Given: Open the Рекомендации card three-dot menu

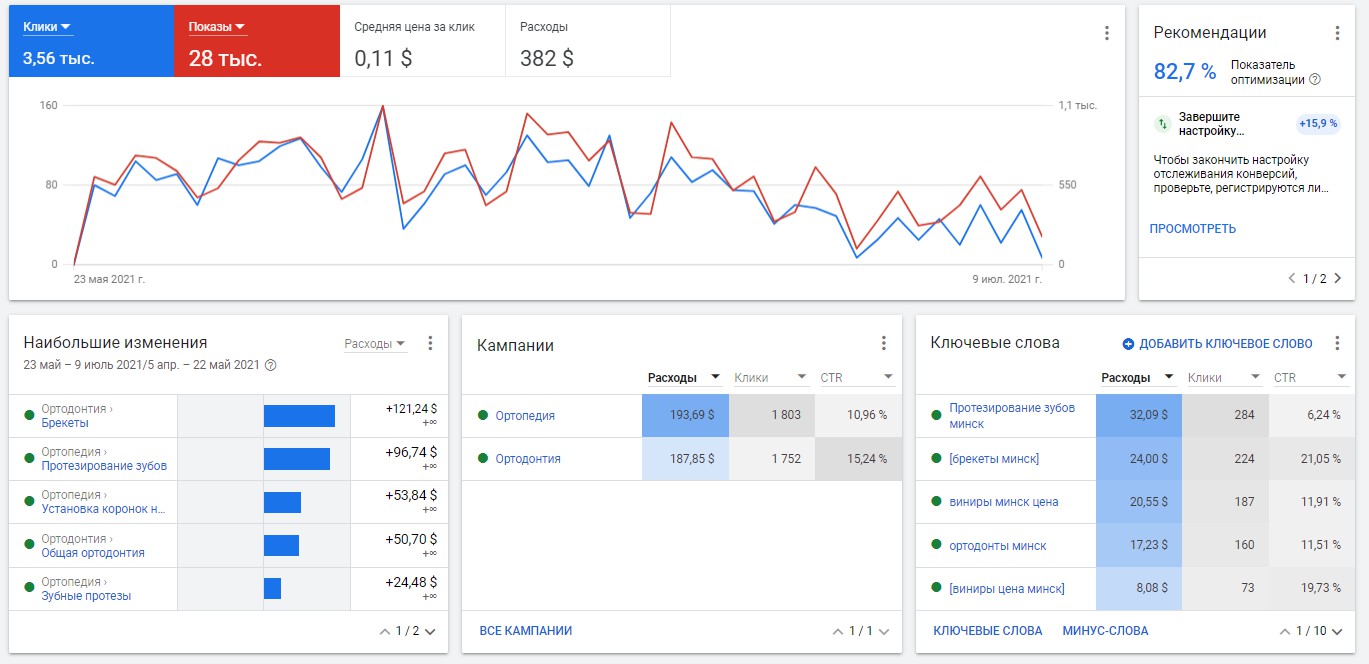Looking at the screenshot, I should tap(1337, 33).
